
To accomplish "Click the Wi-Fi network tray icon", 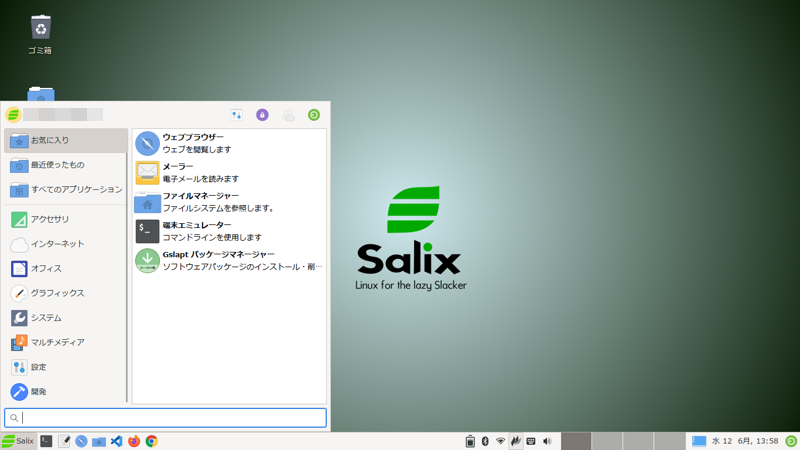I will [x=501, y=441].
